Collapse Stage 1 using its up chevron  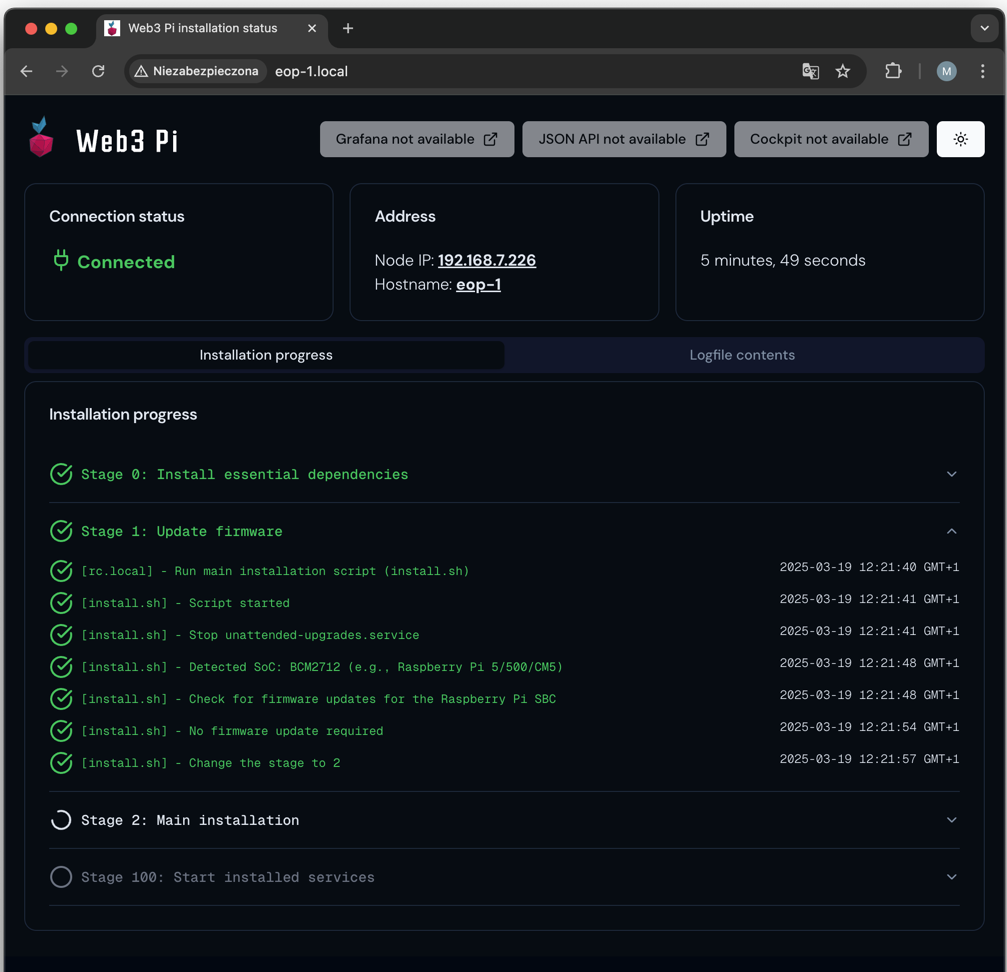(952, 532)
